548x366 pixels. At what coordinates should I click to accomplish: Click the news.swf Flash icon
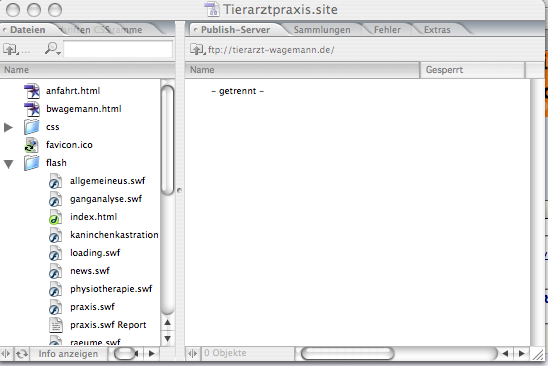click(55, 271)
